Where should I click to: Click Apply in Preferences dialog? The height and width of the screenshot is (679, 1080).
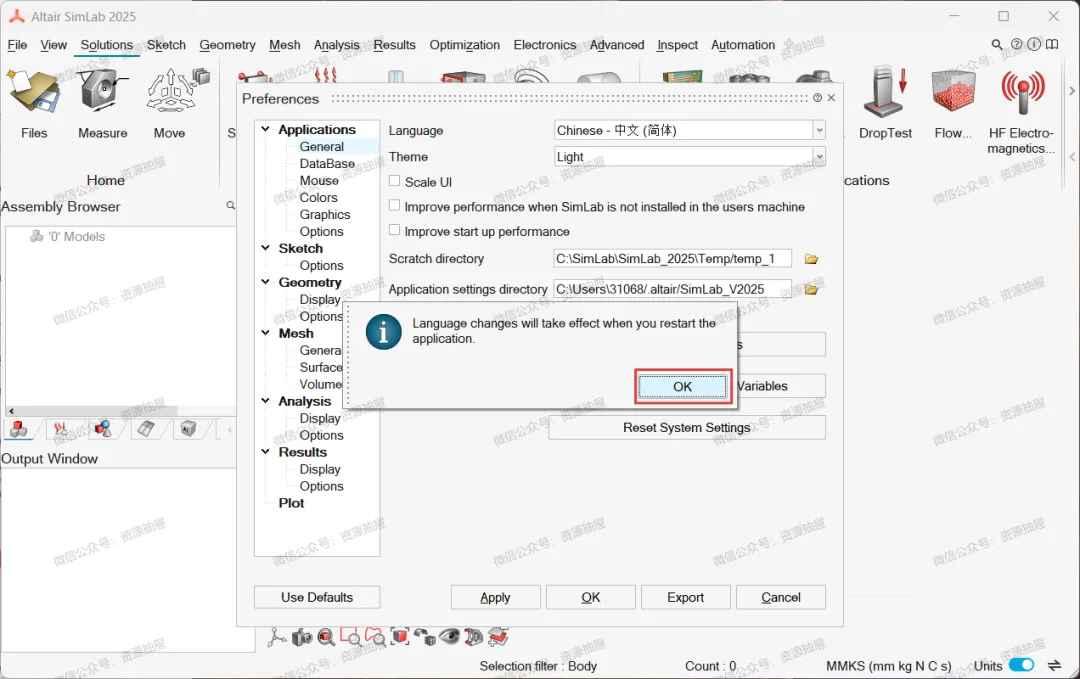(x=495, y=597)
